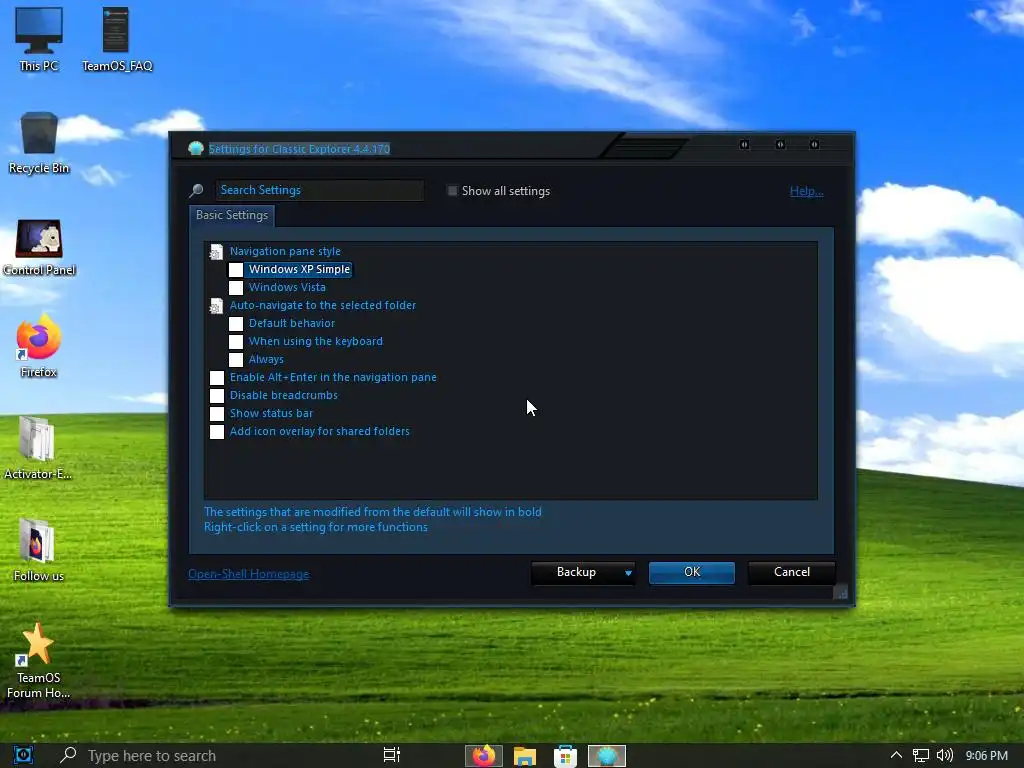Viewport: 1024px width, 768px height.
Task: Select Auto-navigate to the selected folder heading
Action: pos(323,305)
